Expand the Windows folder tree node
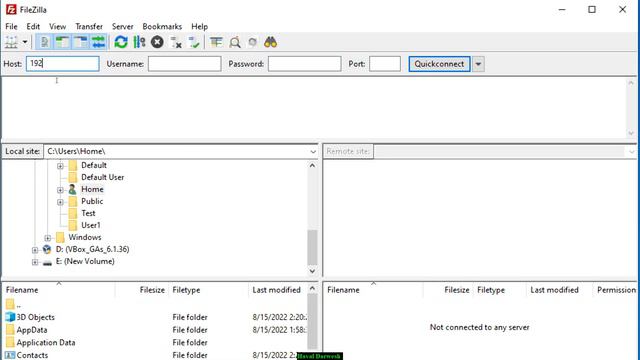Screen dimensions: 640x360 pos(48,238)
